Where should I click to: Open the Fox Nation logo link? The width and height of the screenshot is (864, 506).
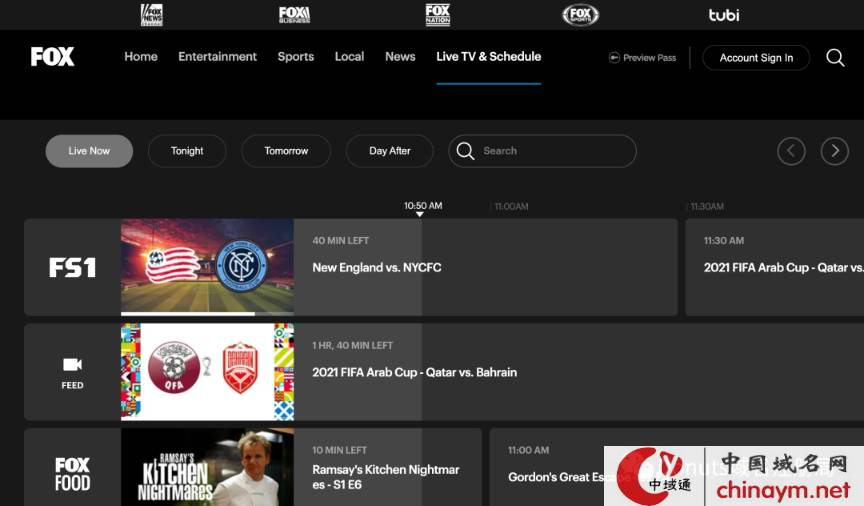click(x=437, y=14)
